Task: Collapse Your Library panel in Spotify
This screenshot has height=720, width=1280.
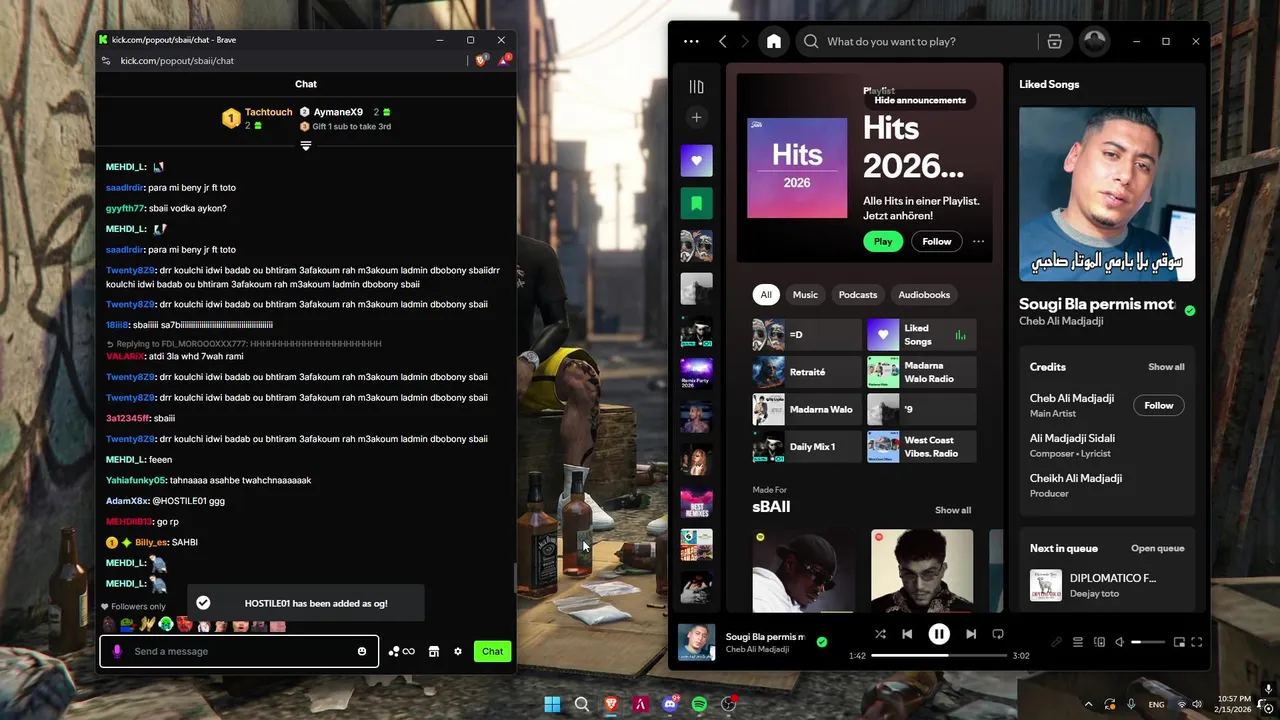Action: pyautogui.click(x=697, y=87)
